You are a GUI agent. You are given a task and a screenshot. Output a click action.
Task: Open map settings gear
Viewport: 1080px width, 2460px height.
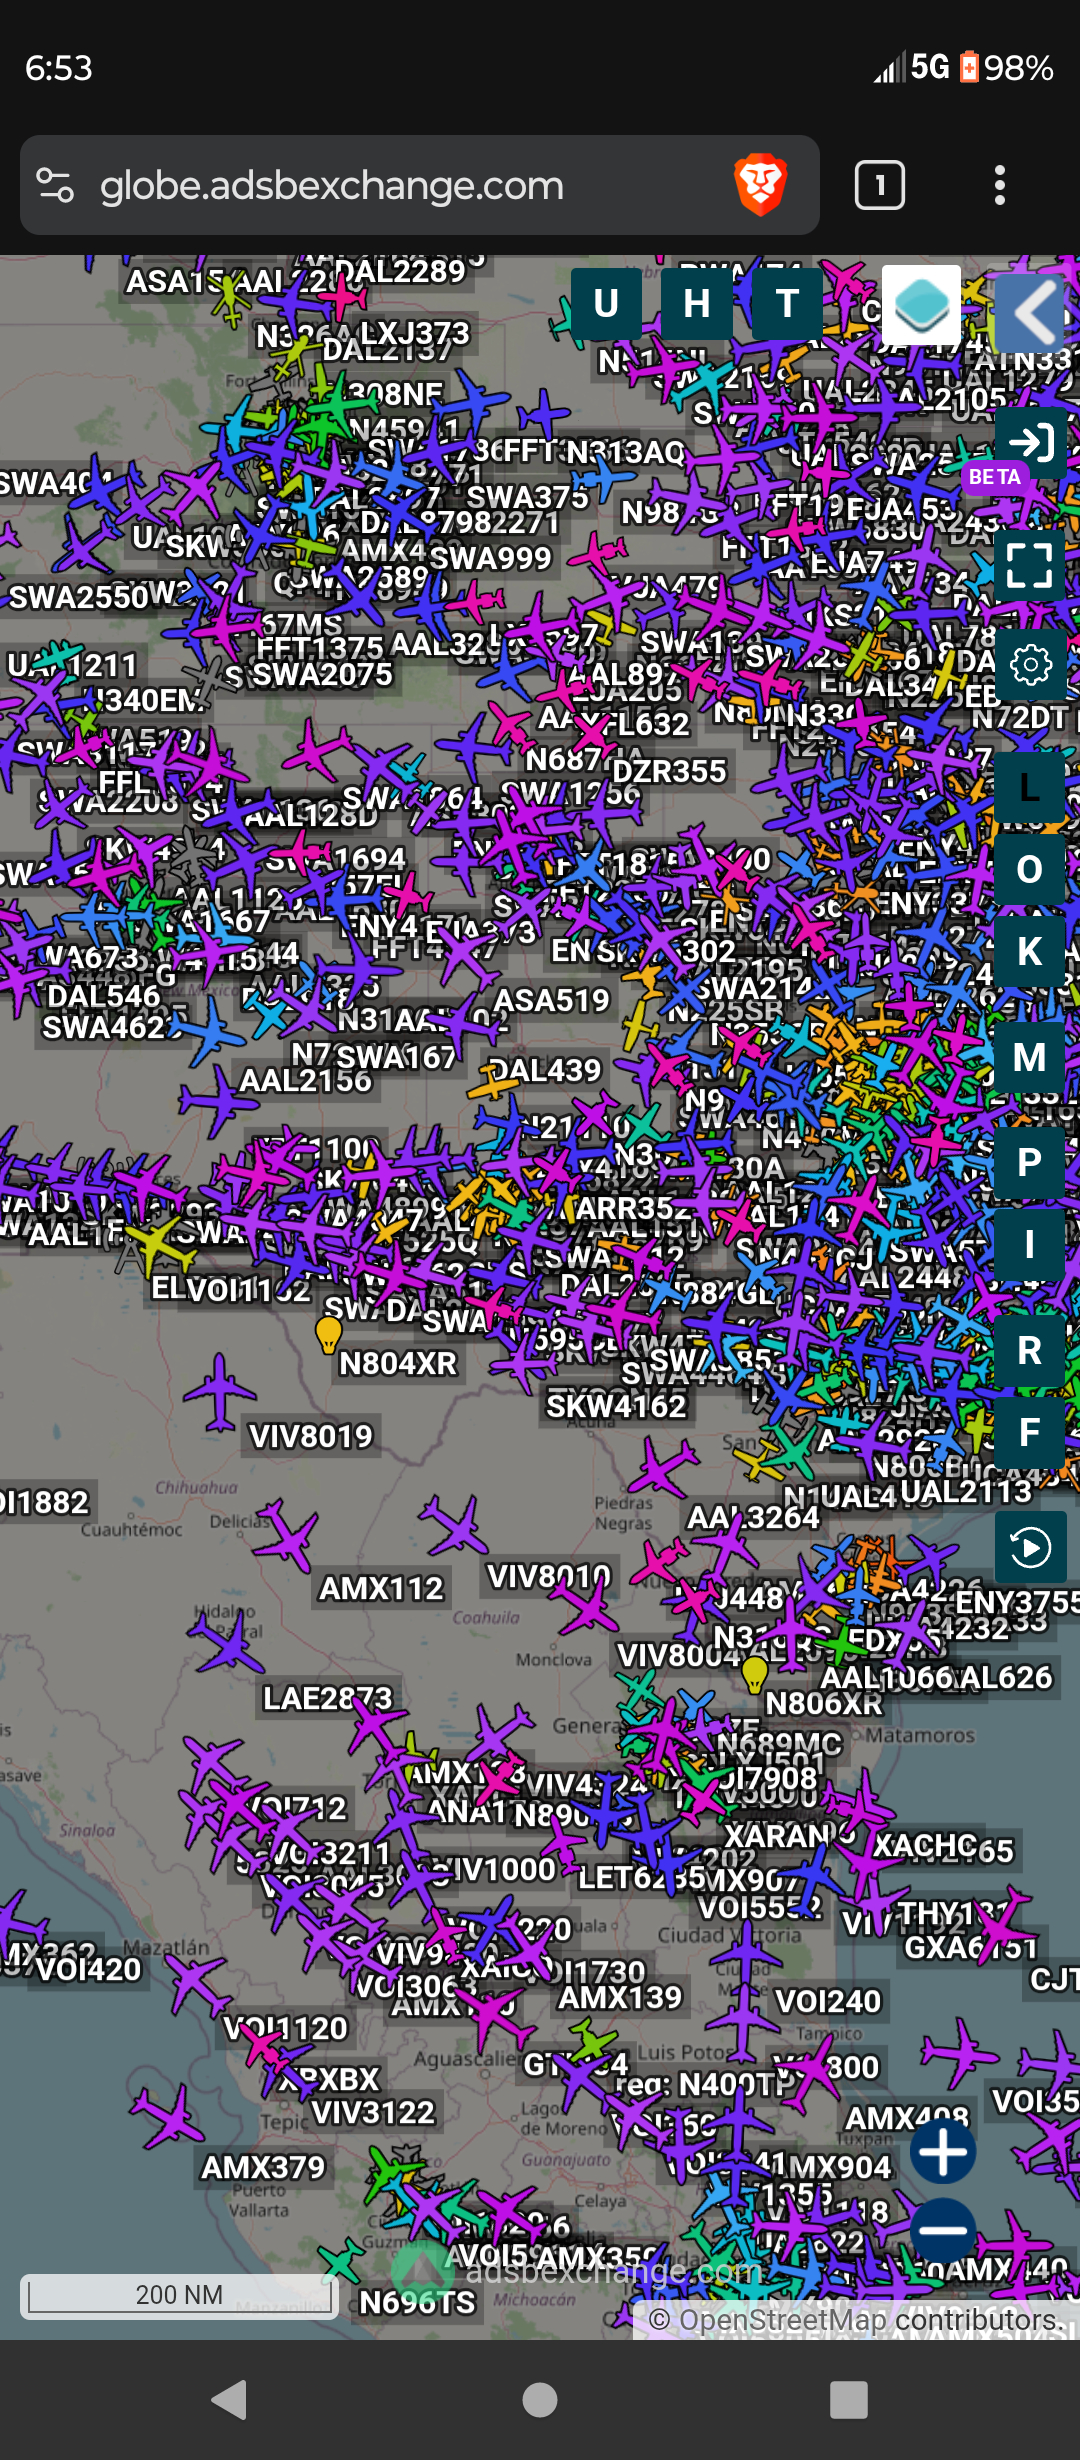[x=1031, y=664]
